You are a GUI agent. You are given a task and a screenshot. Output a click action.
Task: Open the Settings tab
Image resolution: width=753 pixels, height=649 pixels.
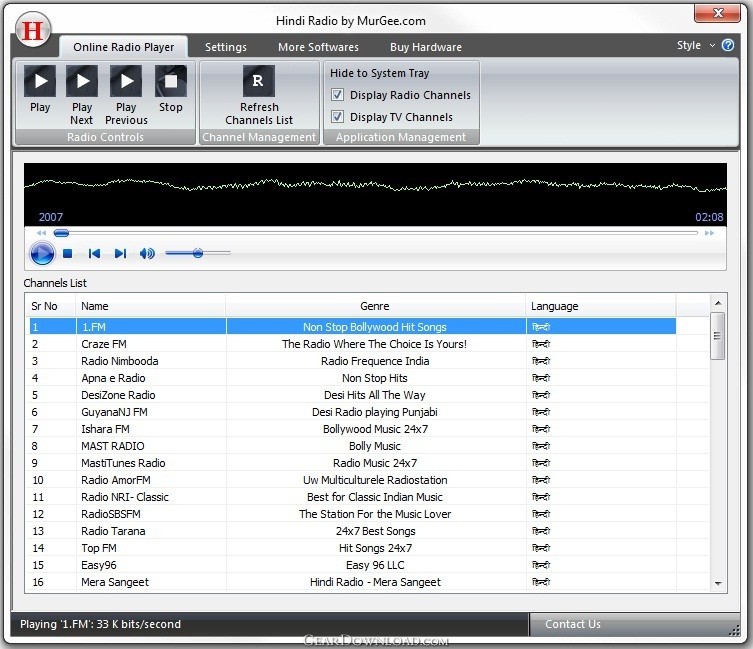coord(226,47)
